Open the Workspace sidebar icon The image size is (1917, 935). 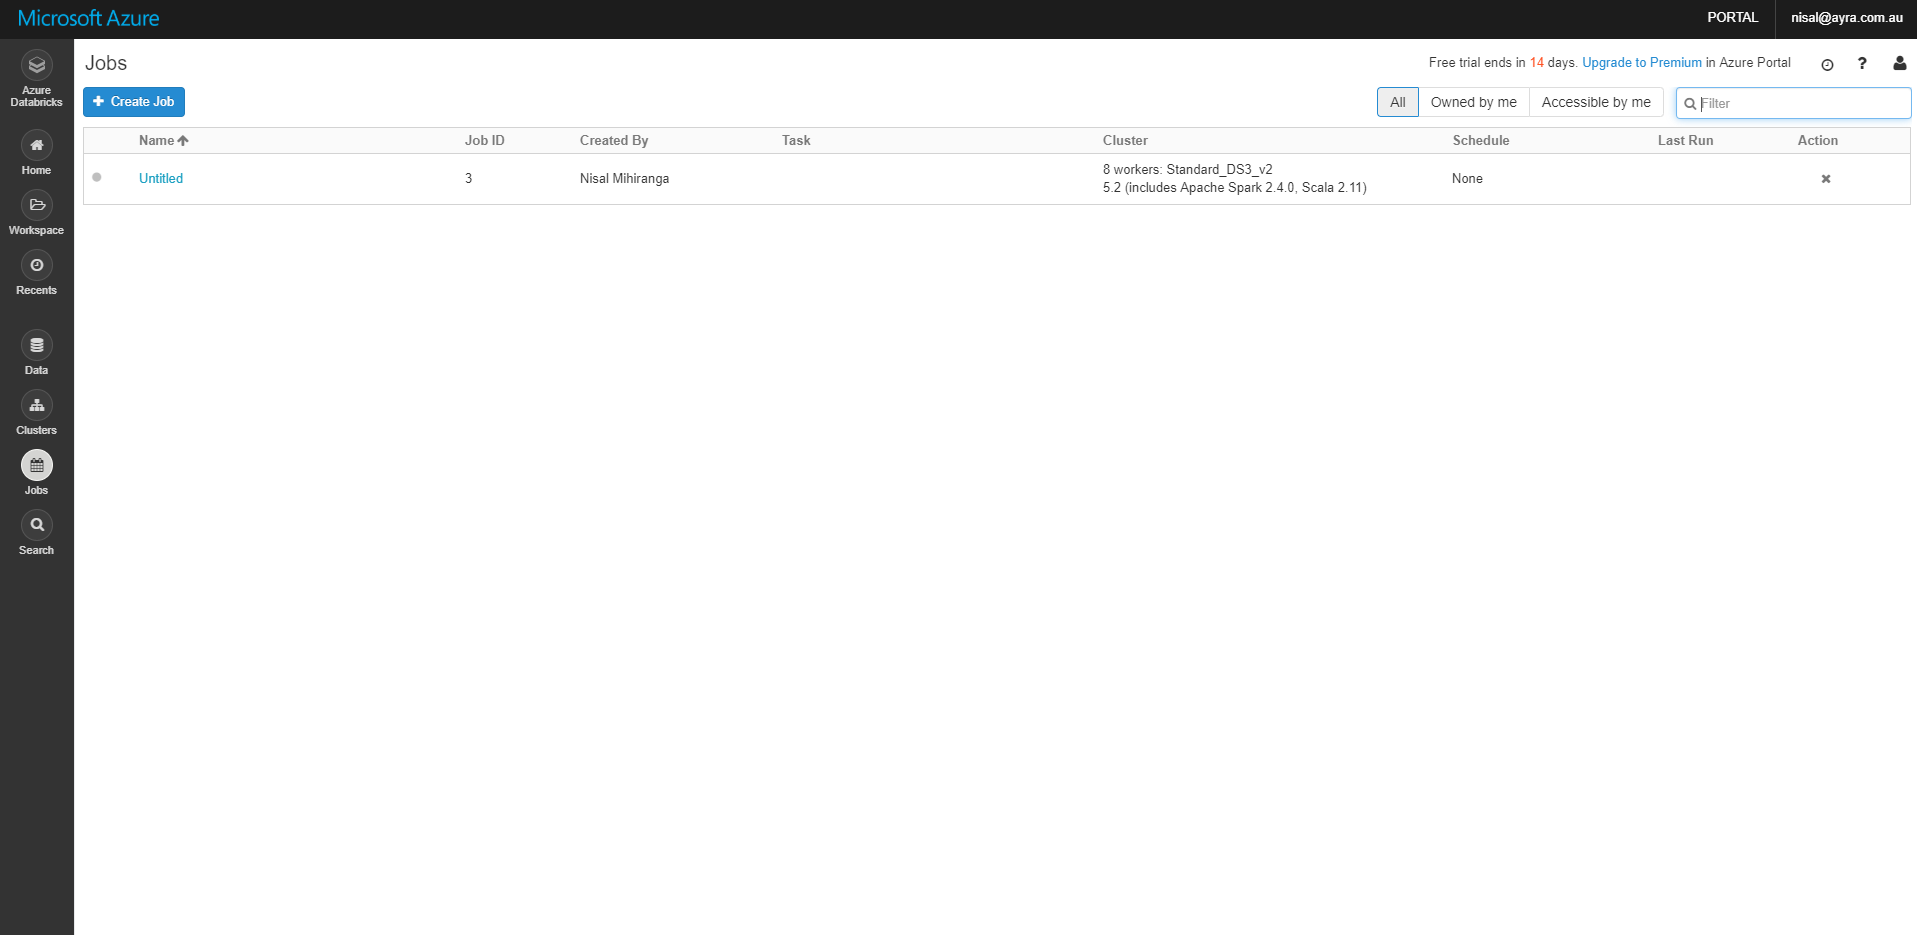[37, 206]
